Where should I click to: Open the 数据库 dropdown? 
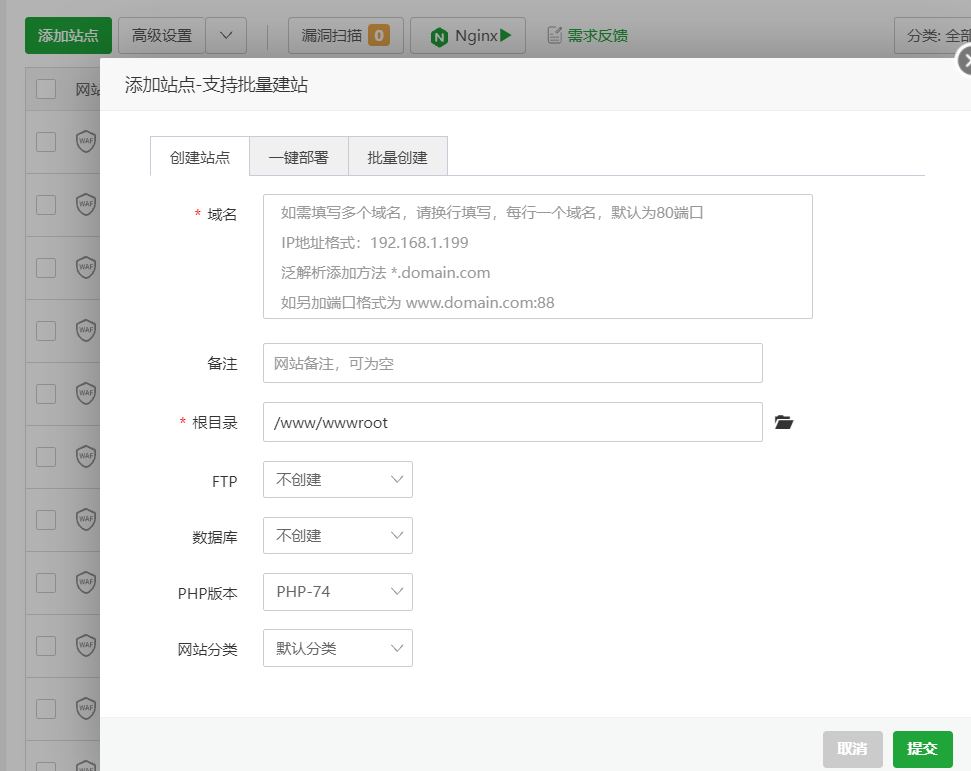pos(338,536)
